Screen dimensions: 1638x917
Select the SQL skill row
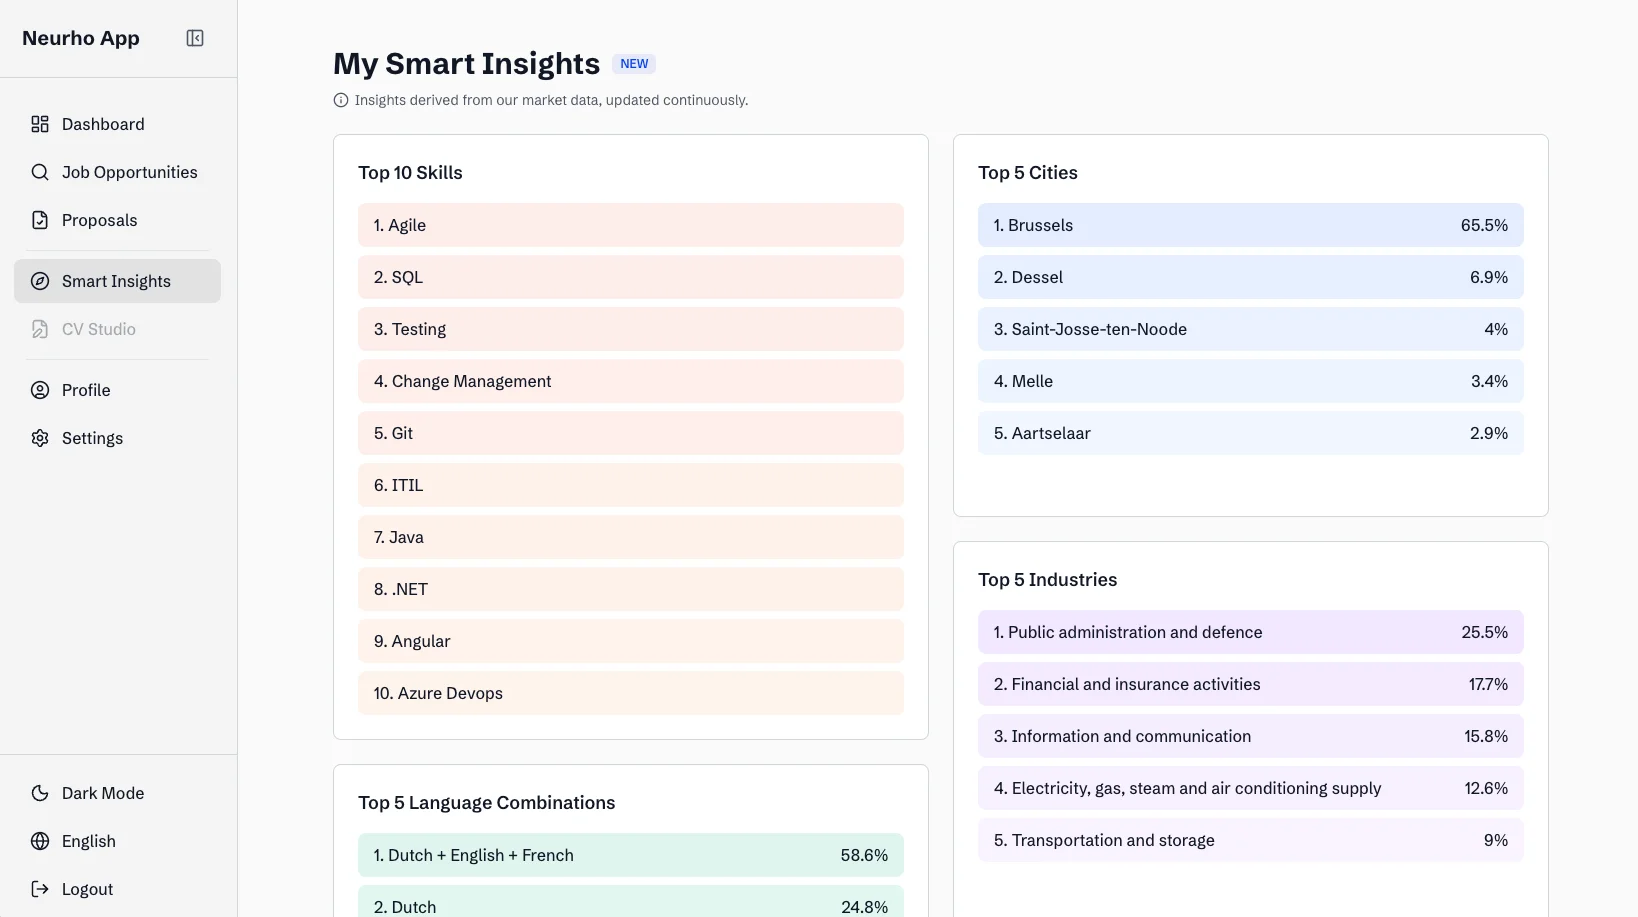[631, 277]
